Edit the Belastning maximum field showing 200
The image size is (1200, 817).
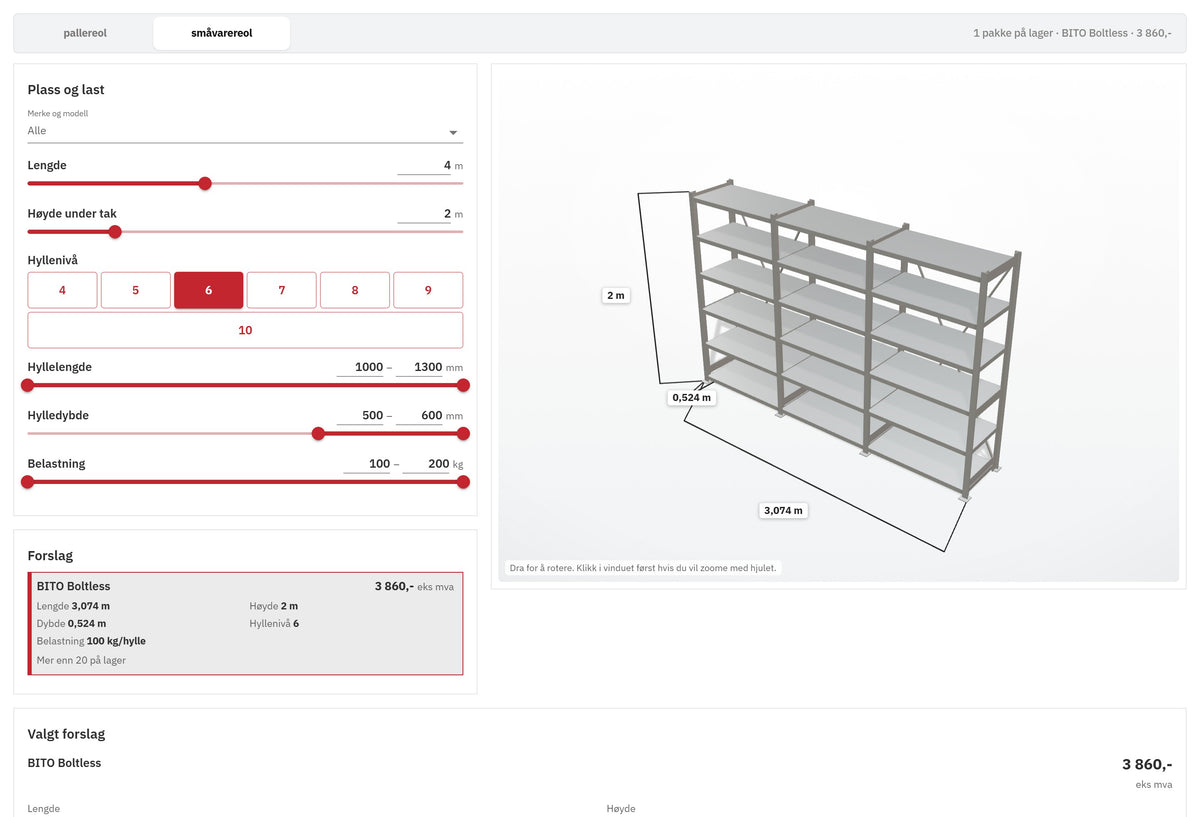point(426,463)
